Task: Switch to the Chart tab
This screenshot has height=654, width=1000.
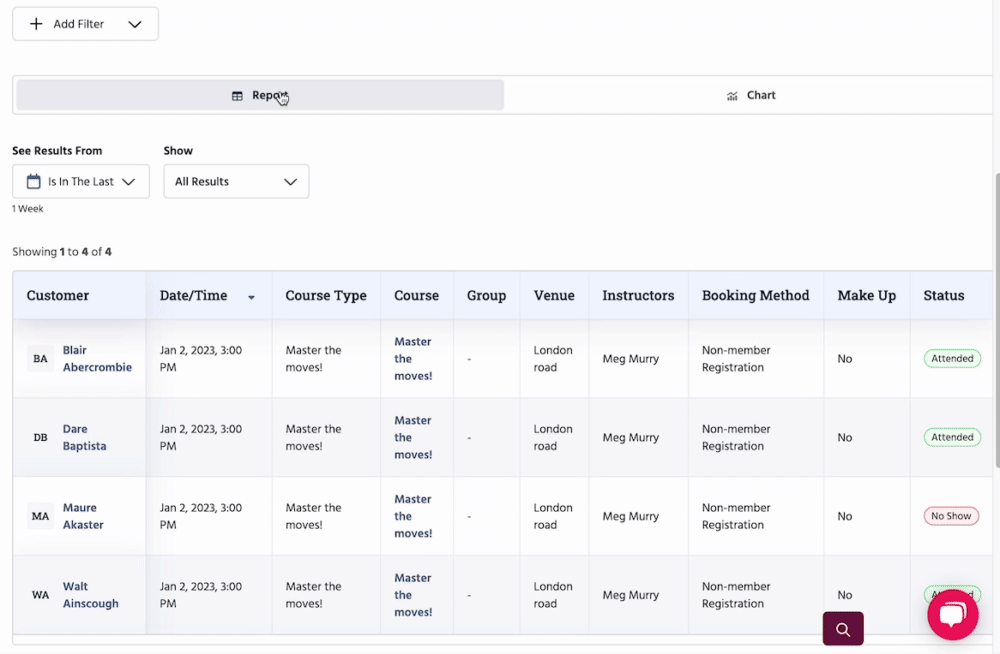Action: coord(750,95)
